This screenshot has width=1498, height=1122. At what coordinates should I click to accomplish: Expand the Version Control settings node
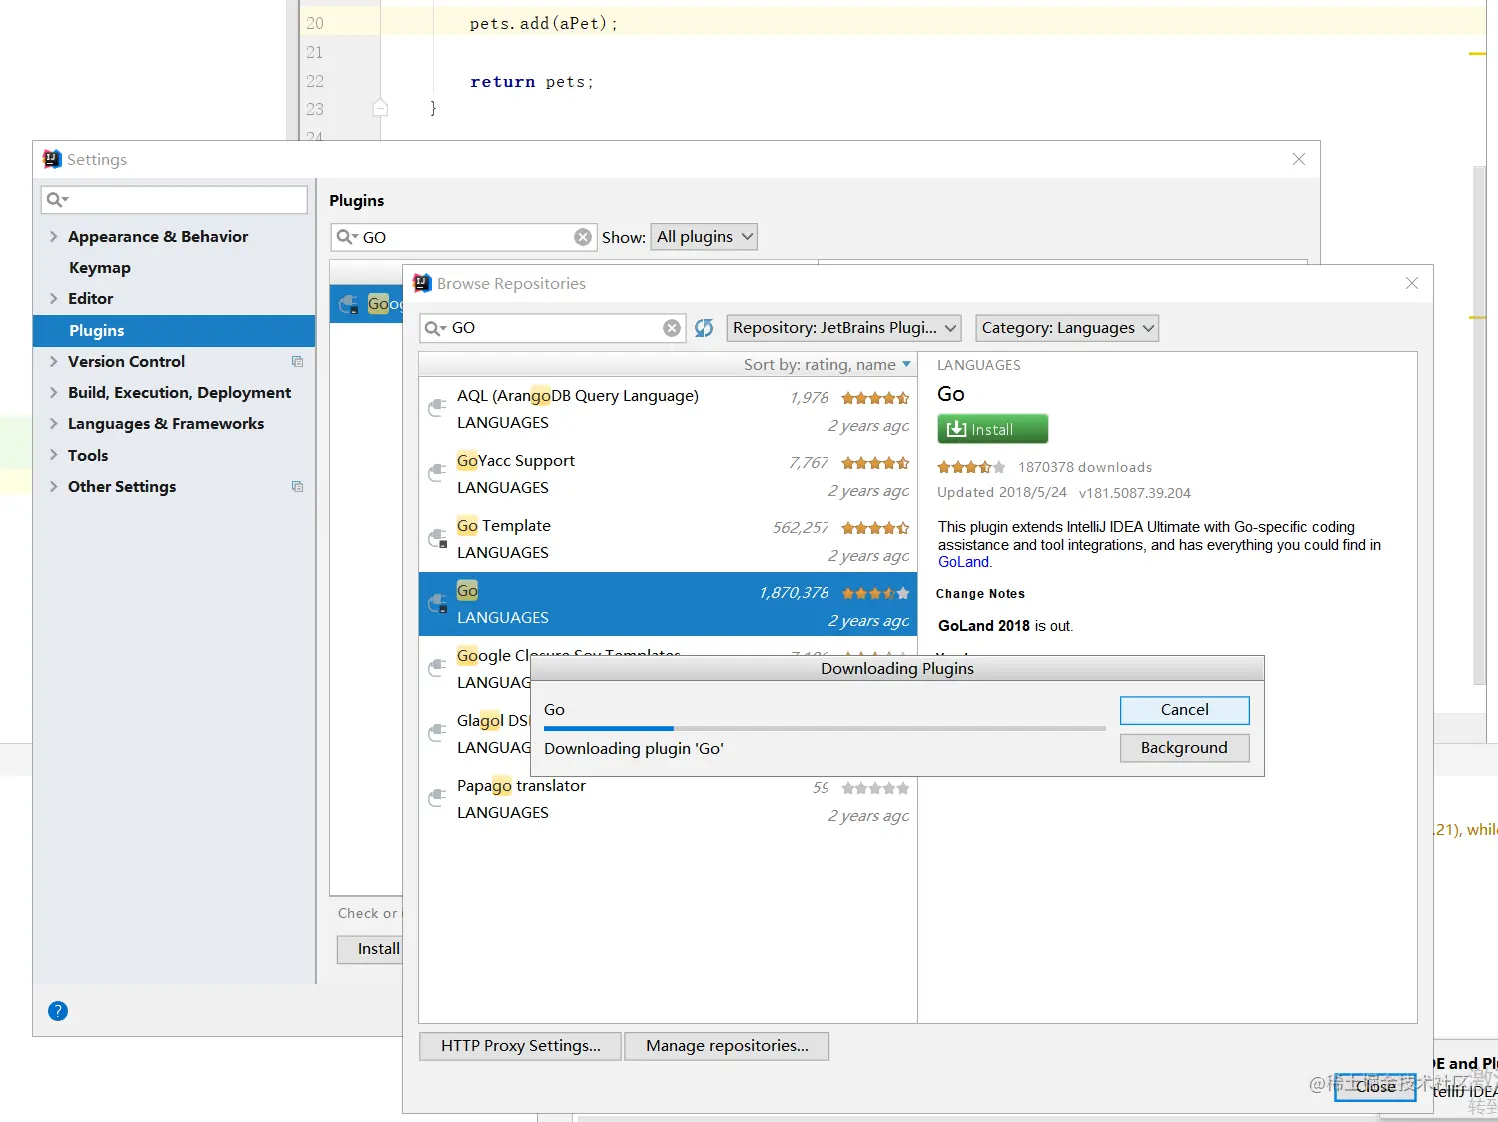coord(53,362)
